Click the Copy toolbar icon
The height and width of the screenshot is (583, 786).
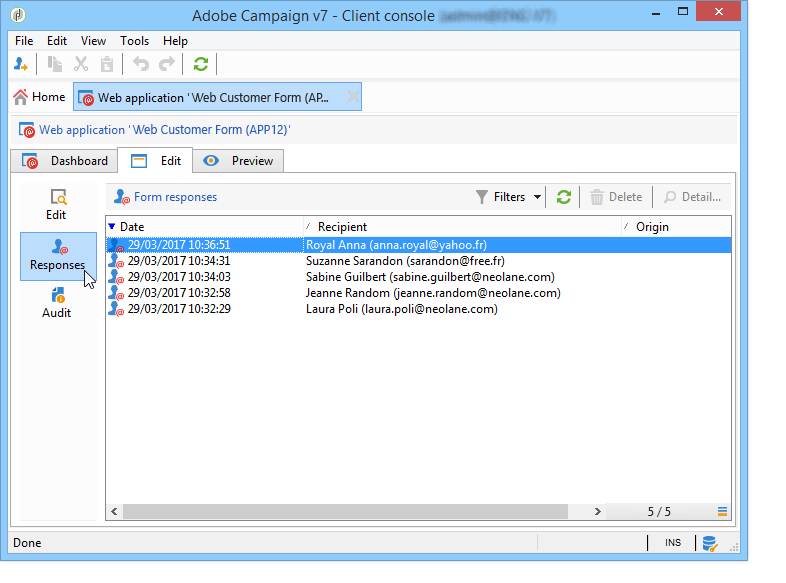coord(54,64)
